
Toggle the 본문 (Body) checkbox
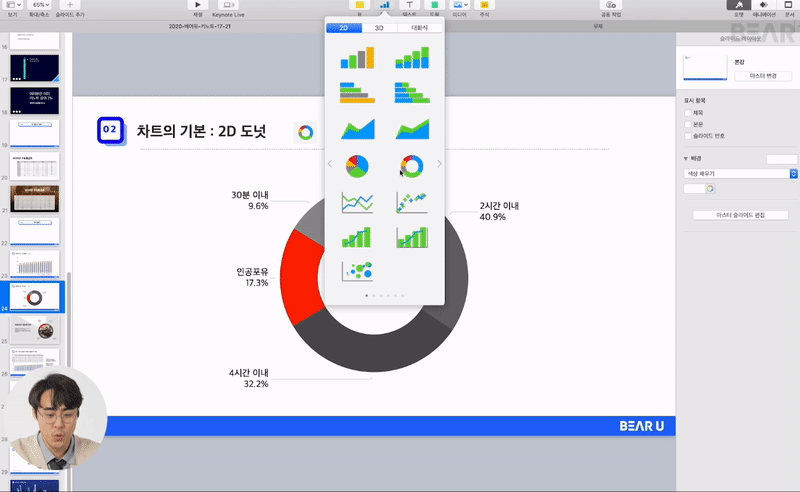coord(688,124)
